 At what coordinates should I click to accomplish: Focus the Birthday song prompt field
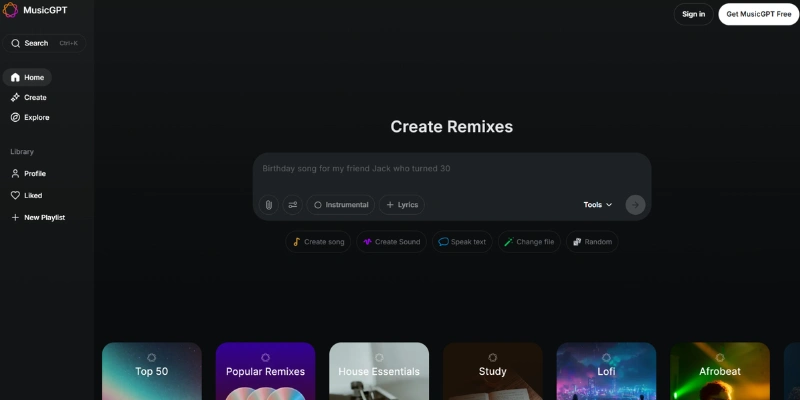click(x=452, y=168)
